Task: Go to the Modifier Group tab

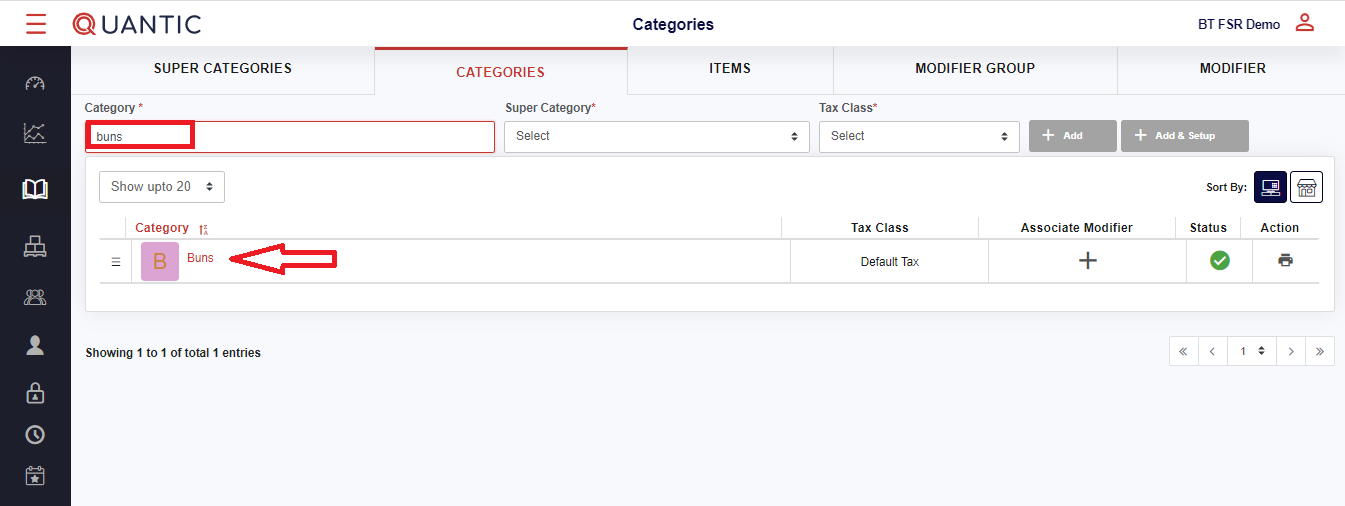Action: 975,69
